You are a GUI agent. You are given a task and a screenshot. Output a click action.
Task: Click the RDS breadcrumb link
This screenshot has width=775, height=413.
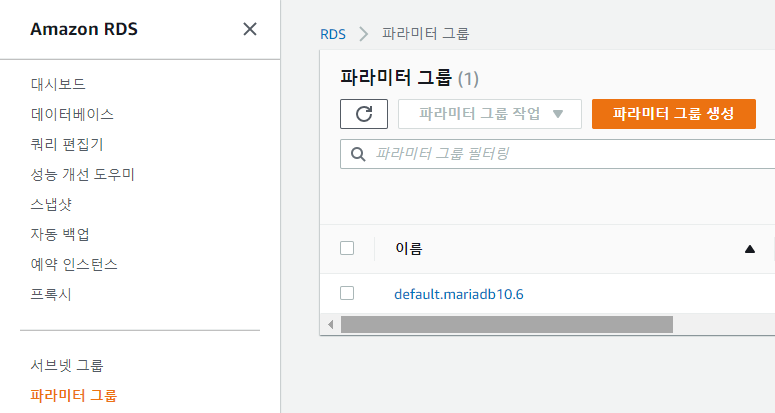coord(333,34)
